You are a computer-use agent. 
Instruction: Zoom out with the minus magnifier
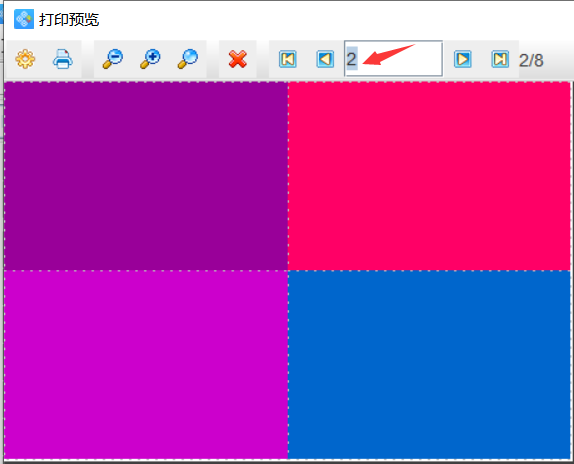pos(113,59)
